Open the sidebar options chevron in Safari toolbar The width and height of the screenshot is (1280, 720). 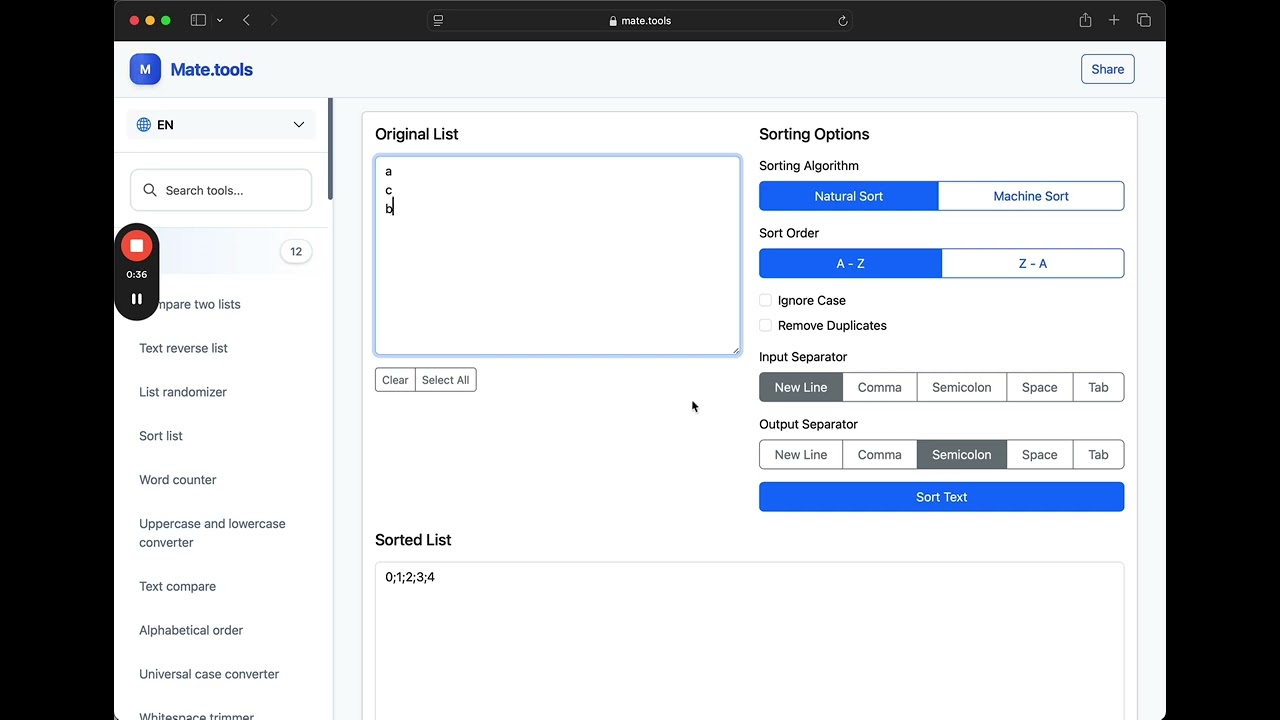[219, 20]
